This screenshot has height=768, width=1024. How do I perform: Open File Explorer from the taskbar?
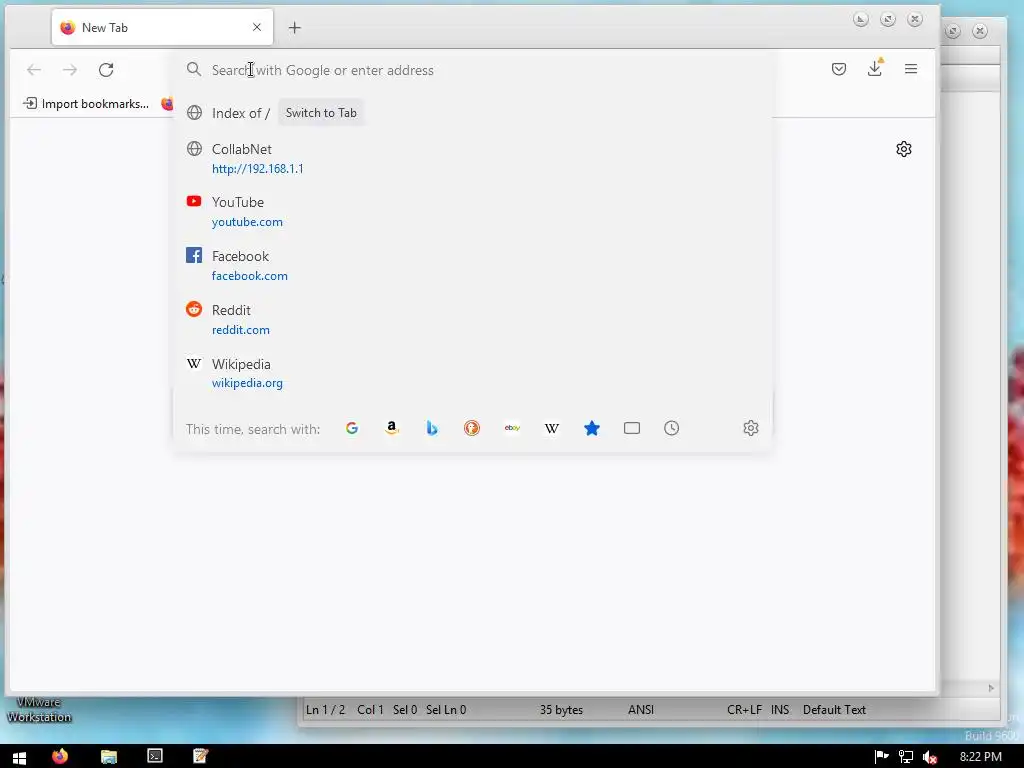click(108, 756)
